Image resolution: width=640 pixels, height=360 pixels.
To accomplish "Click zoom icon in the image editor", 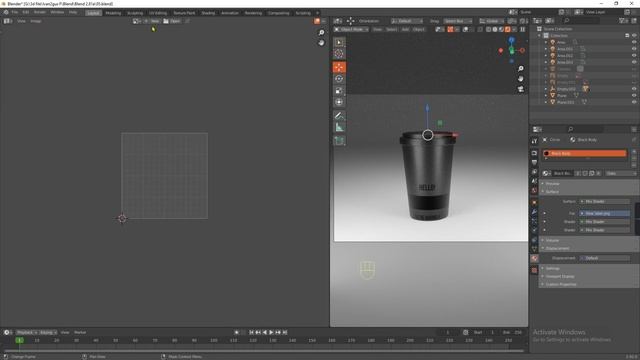I will coord(321,33).
